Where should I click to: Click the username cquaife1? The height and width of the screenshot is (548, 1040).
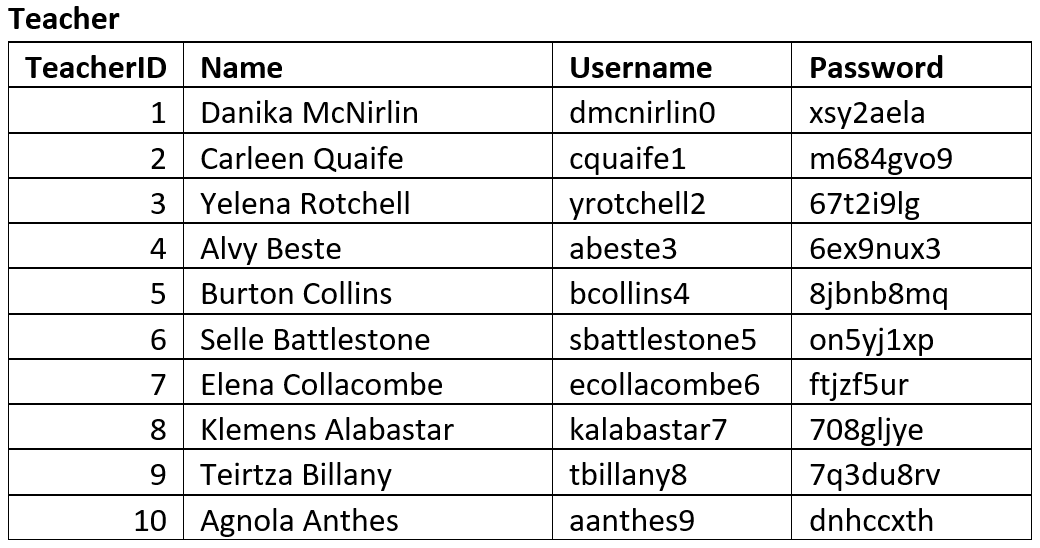628,159
